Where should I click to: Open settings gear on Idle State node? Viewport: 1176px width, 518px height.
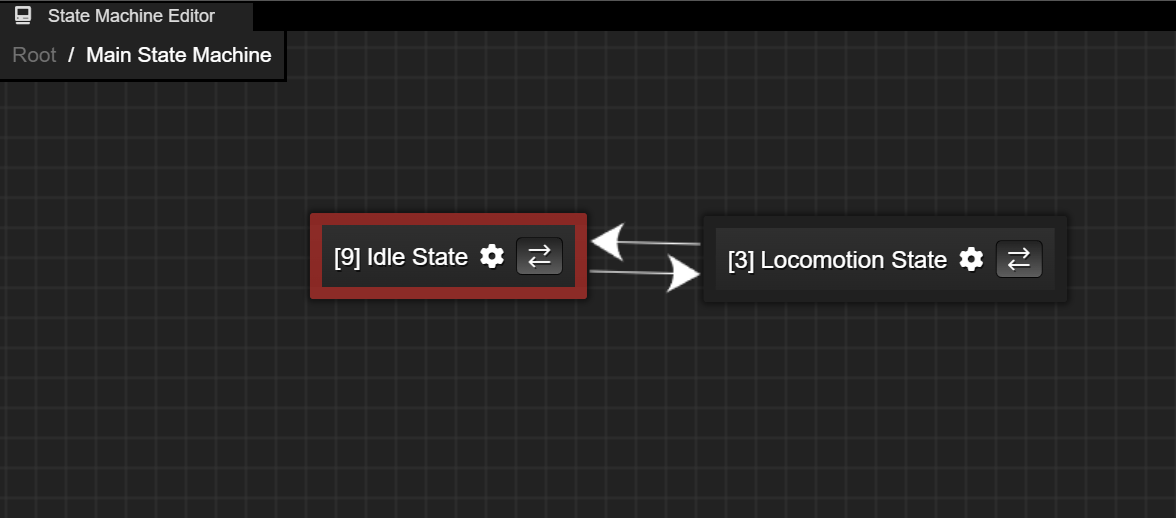point(492,257)
